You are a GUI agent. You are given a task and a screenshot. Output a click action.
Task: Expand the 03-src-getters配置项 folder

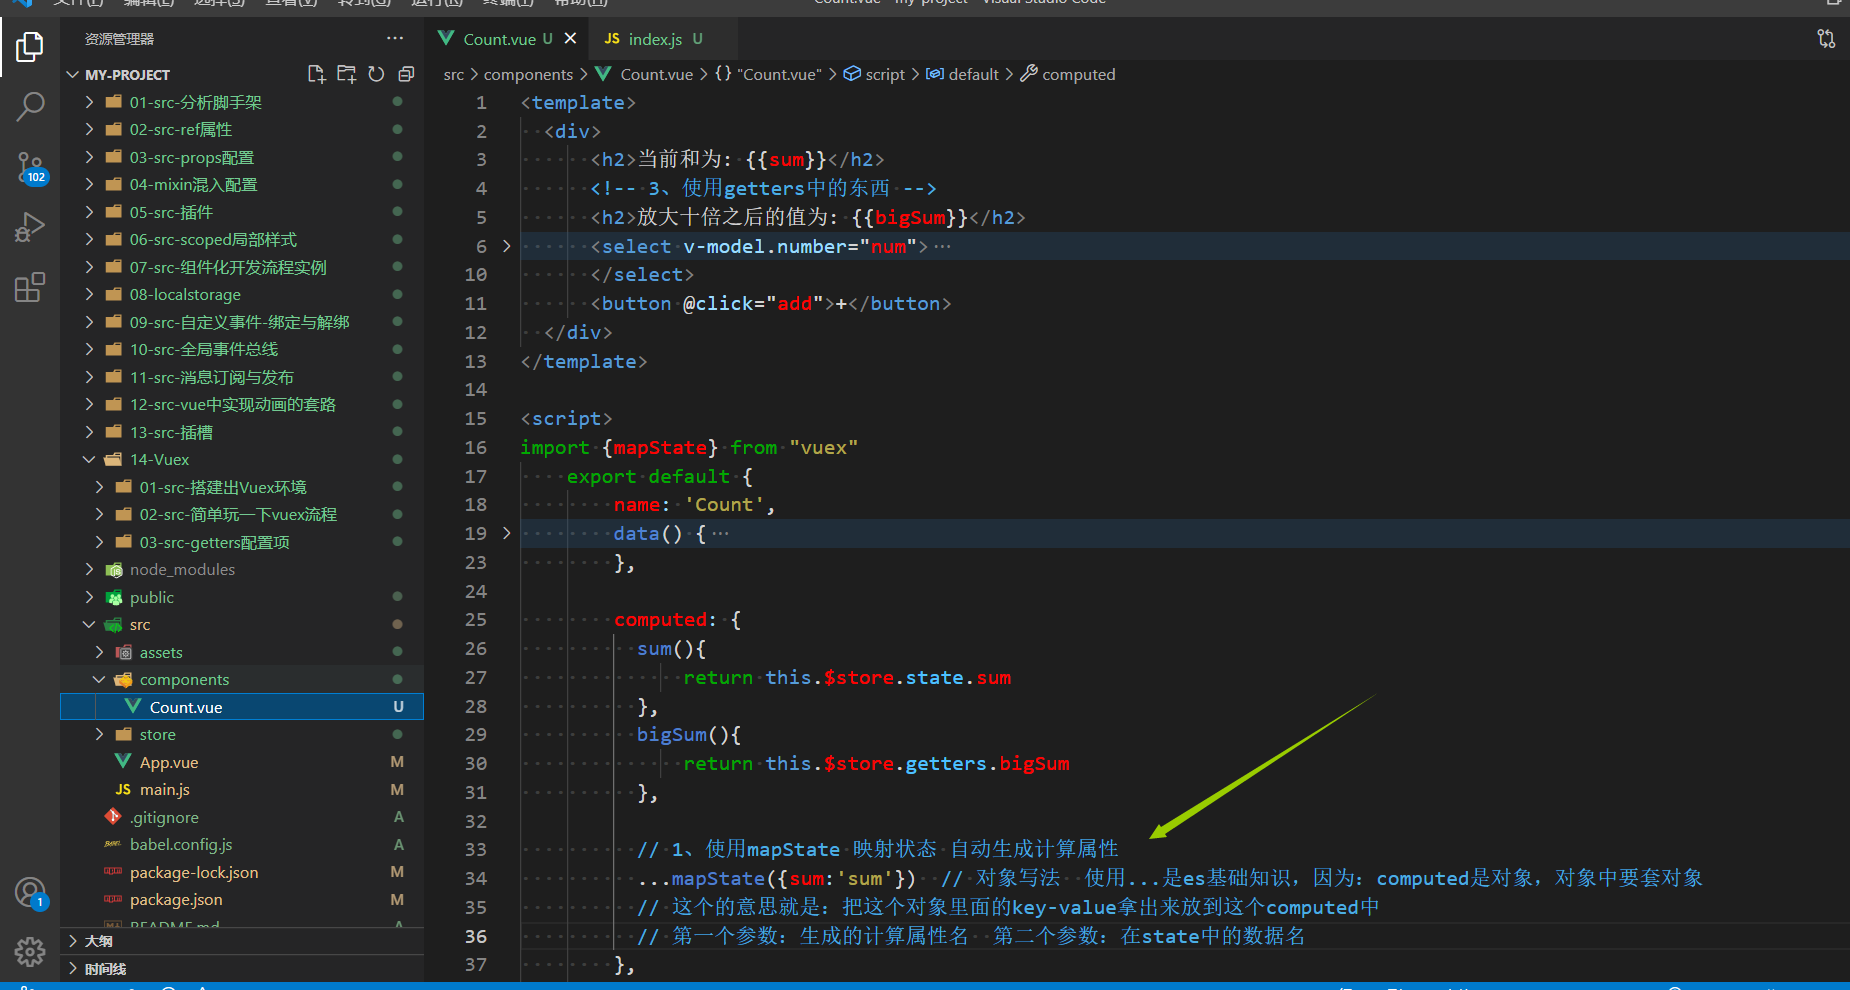(x=99, y=542)
